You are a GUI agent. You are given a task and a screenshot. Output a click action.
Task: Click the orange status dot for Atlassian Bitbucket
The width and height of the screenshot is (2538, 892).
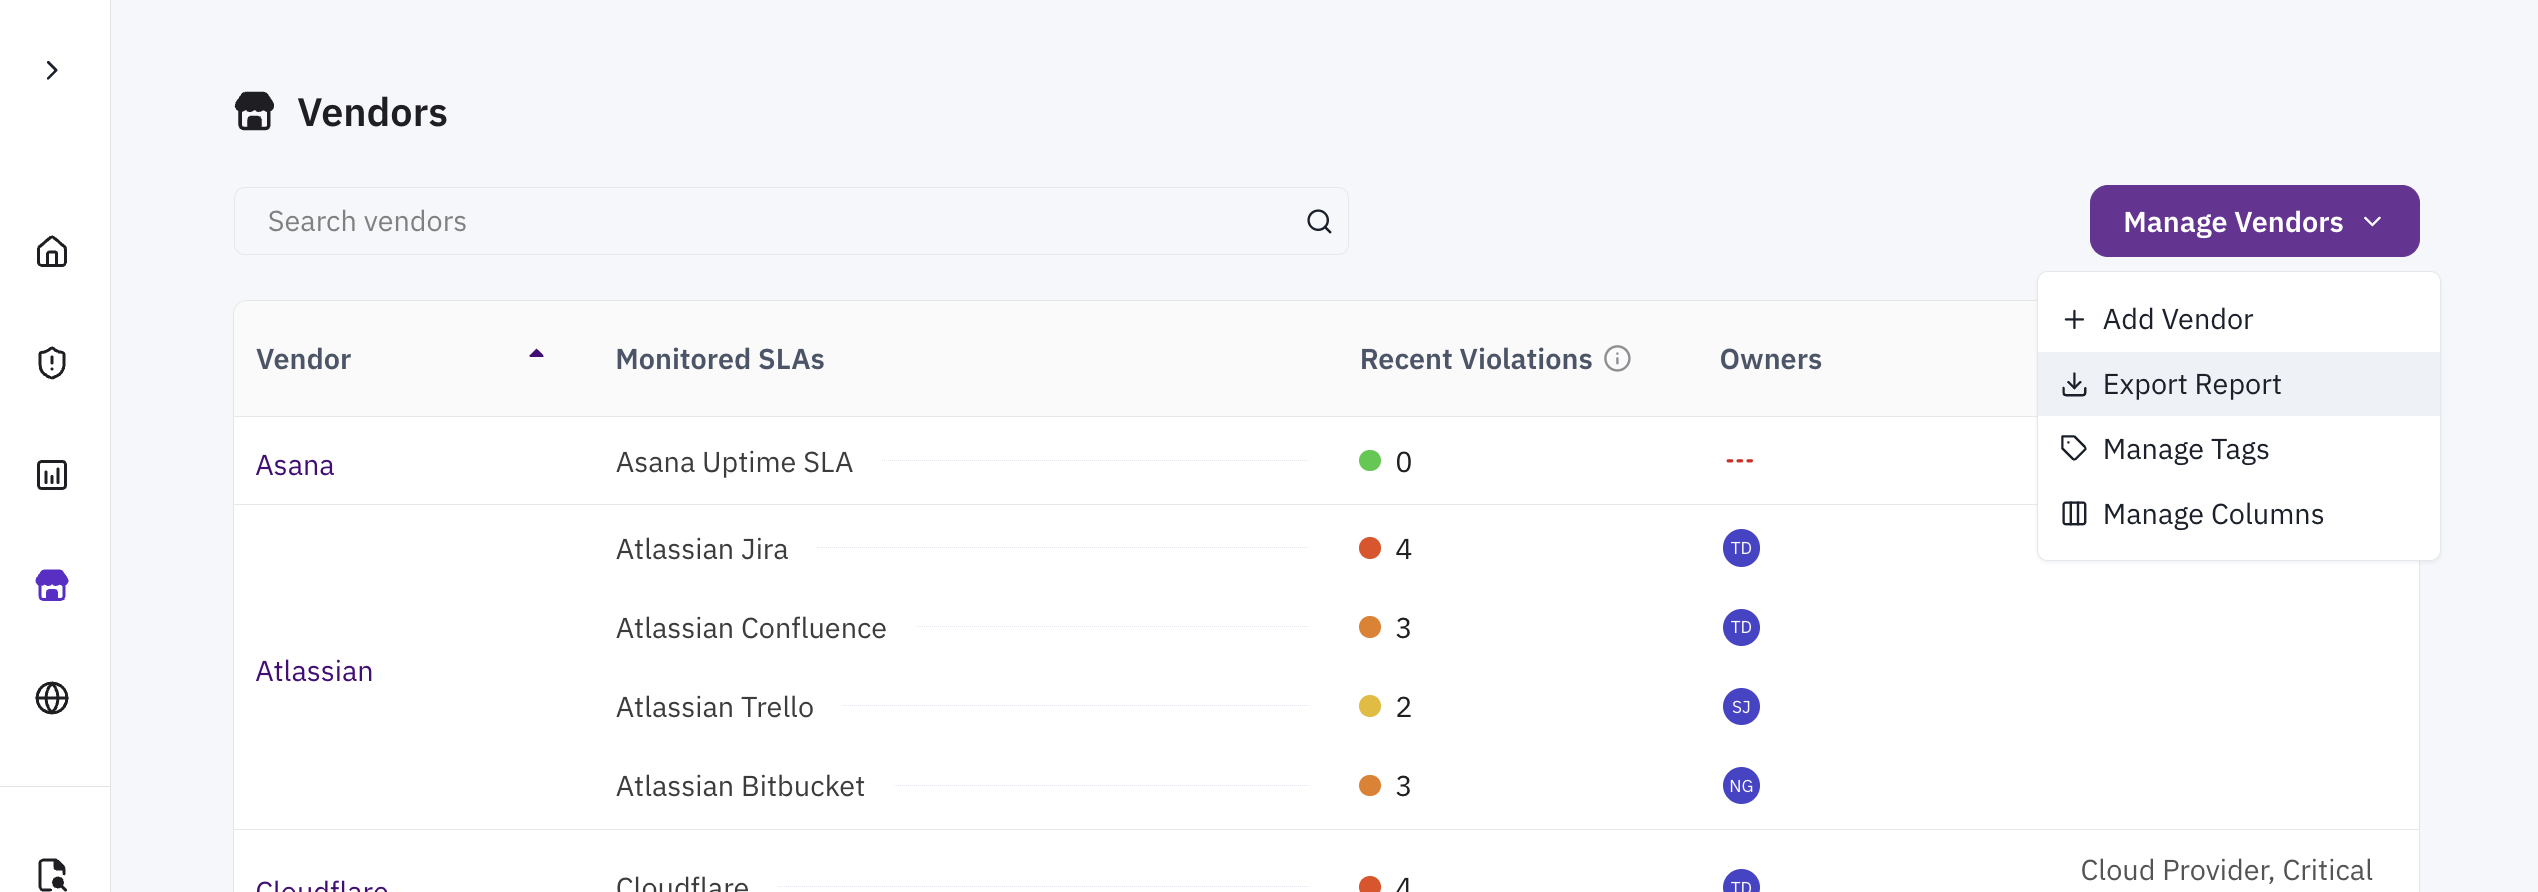pos(1370,785)
